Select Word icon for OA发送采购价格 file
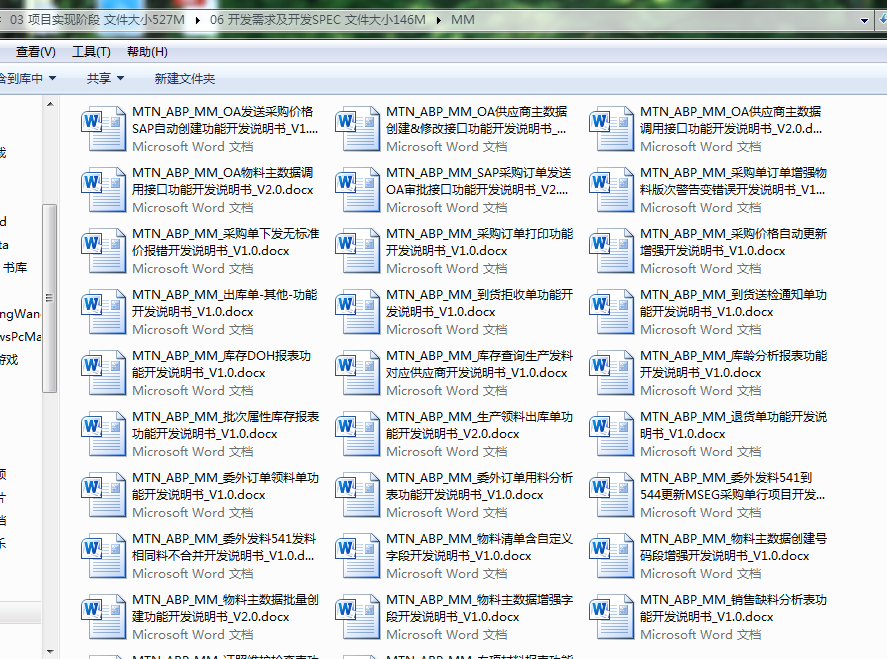This screenshot has height=659, width=887. coord(103,128)
